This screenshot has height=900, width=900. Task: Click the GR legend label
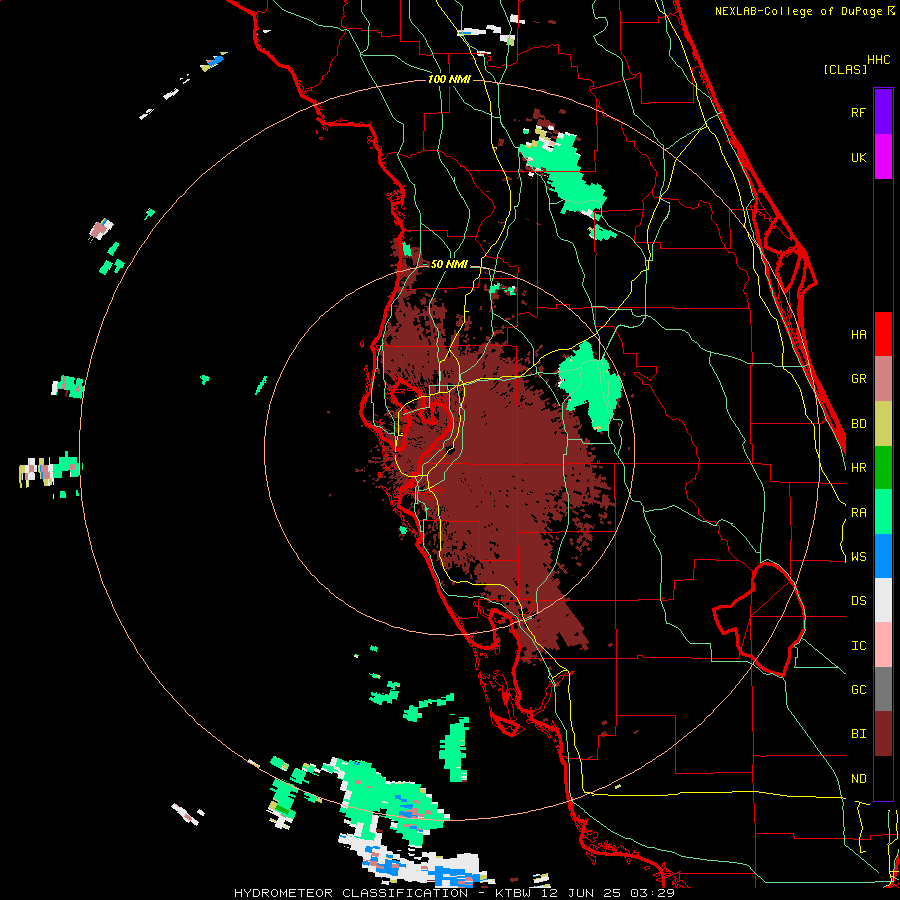(858, 379)
